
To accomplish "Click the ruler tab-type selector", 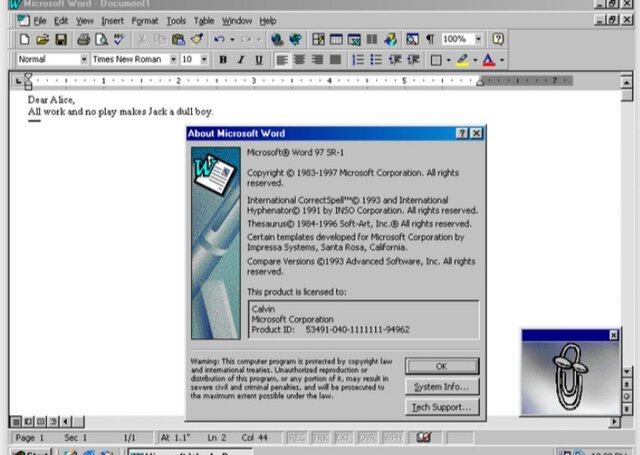I will pos(18,81).
